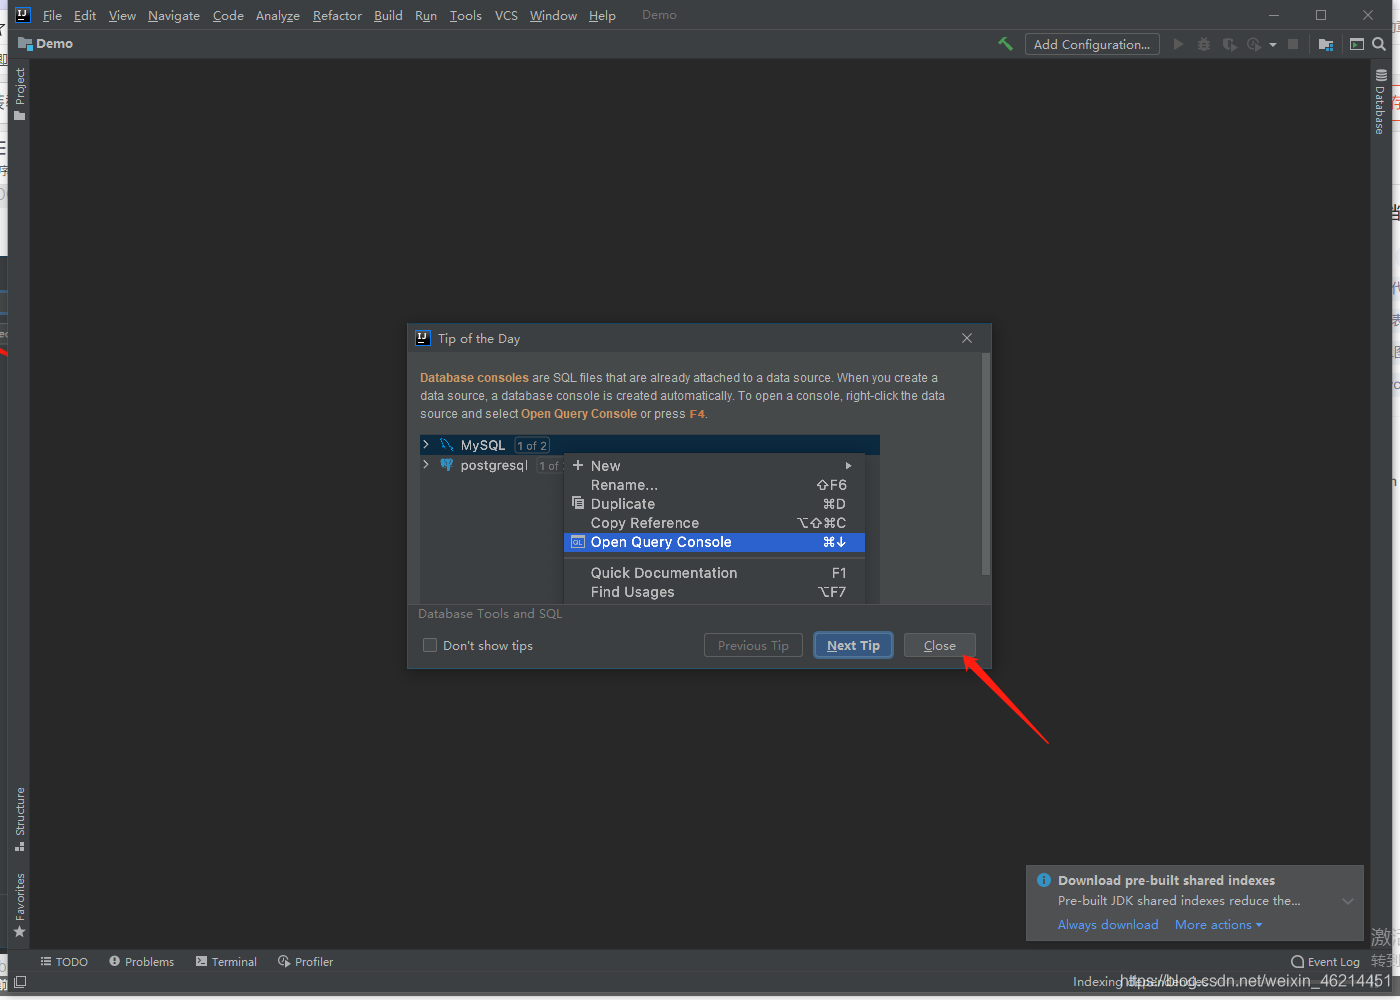Open the run options dropdown arrow
Viewport: 1400px width, 1000px height.
[x=1273, y=45]
